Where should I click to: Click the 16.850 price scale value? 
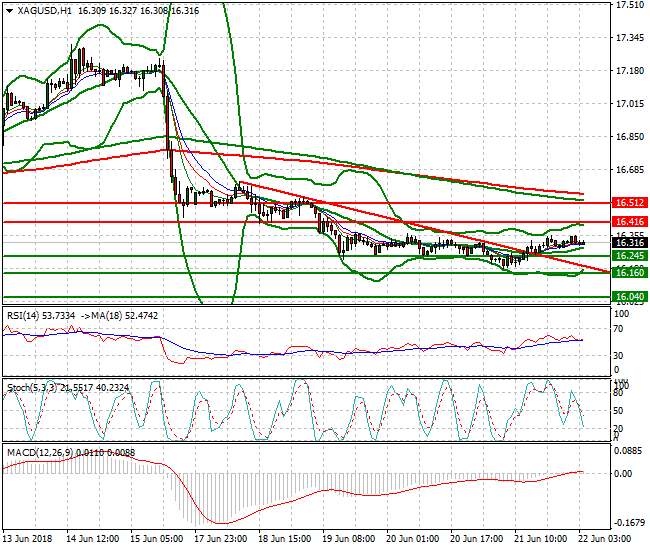[630, 137]
